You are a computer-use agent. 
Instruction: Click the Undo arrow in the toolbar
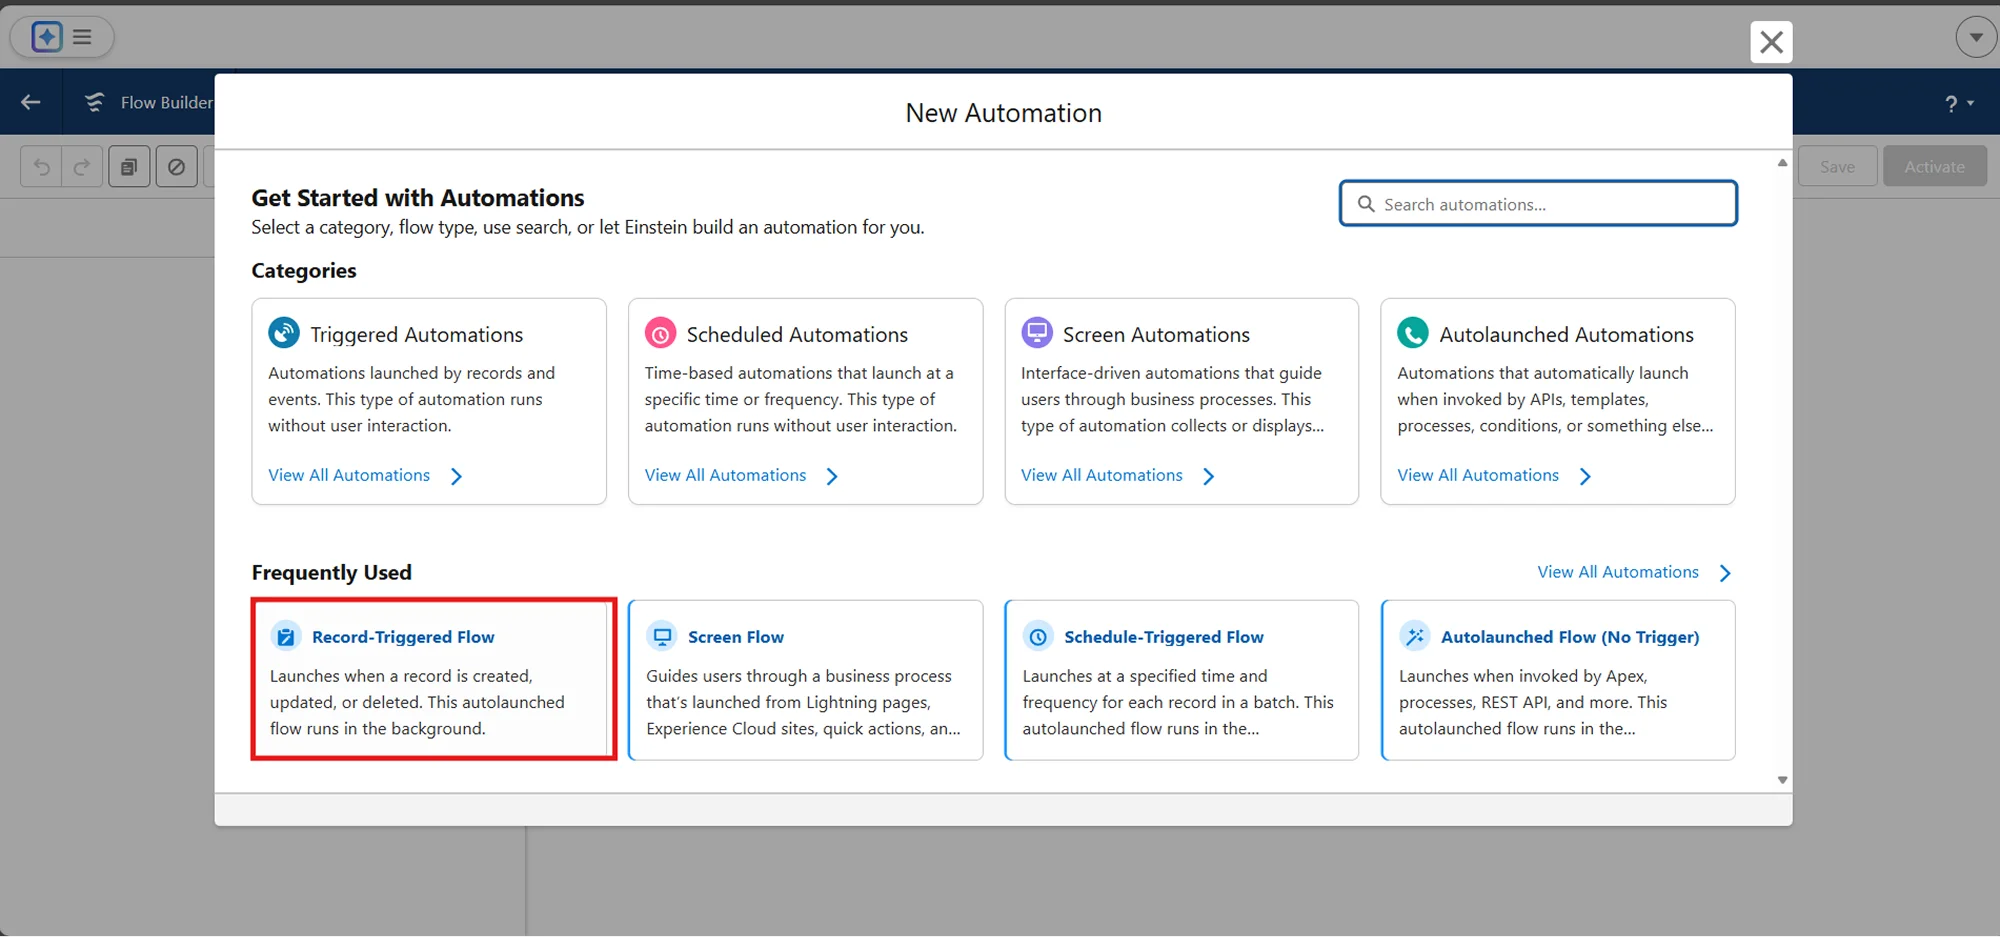pyautogui.click(x=41, y=166)
